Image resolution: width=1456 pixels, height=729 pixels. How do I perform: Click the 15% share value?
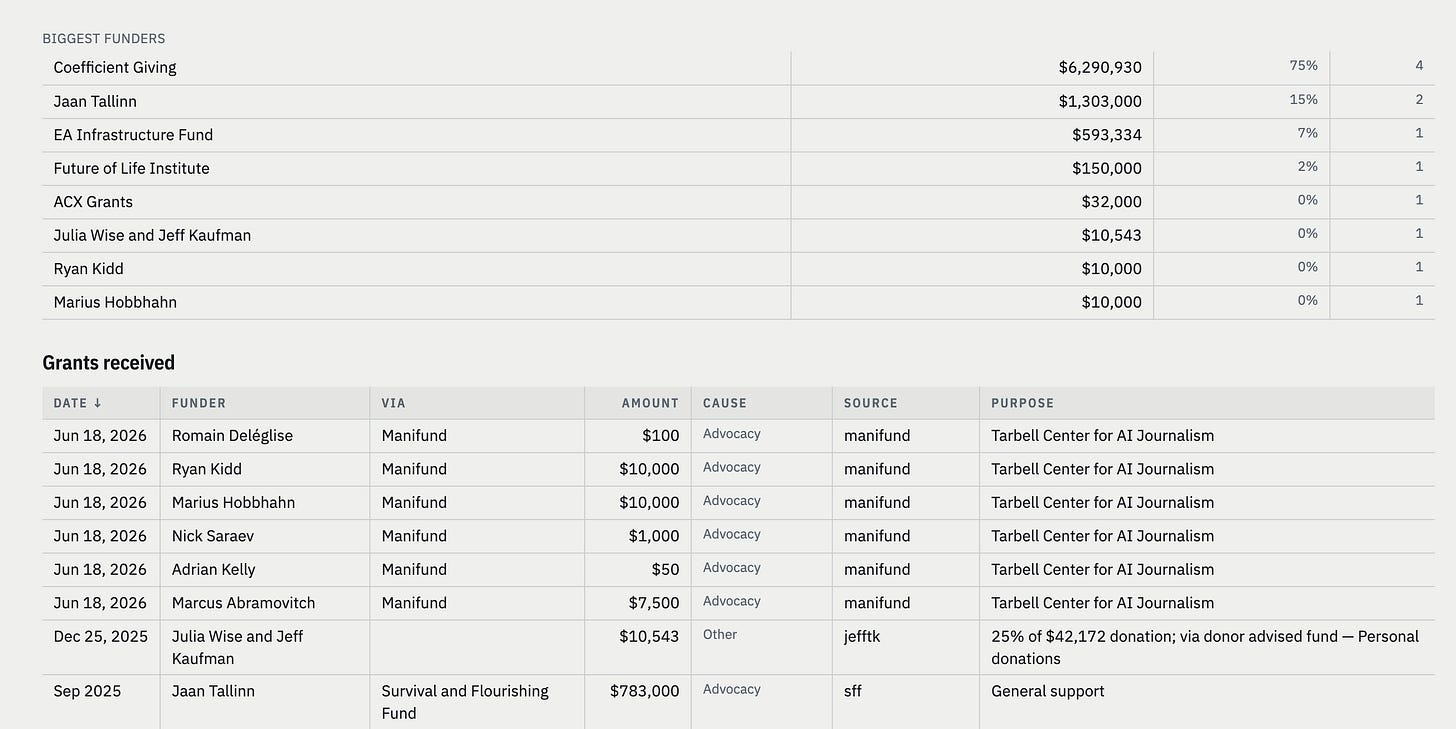(1304, 100)
